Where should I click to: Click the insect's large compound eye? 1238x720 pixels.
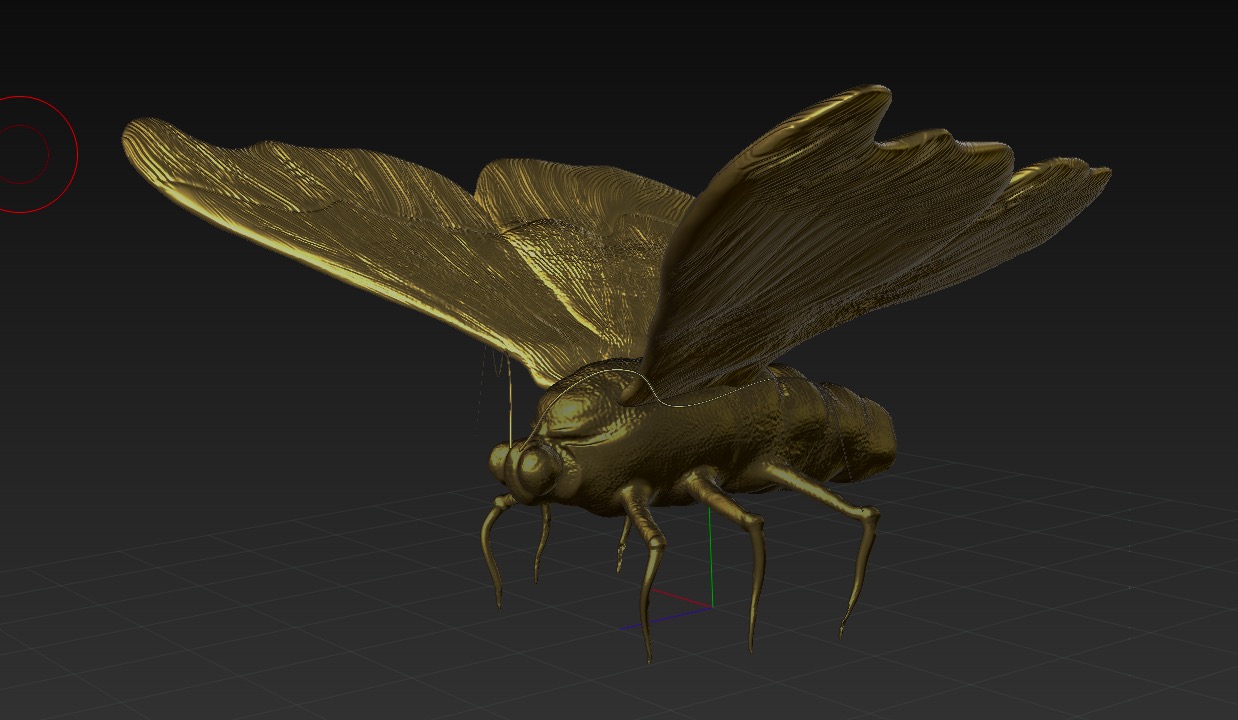pos(535,468)
